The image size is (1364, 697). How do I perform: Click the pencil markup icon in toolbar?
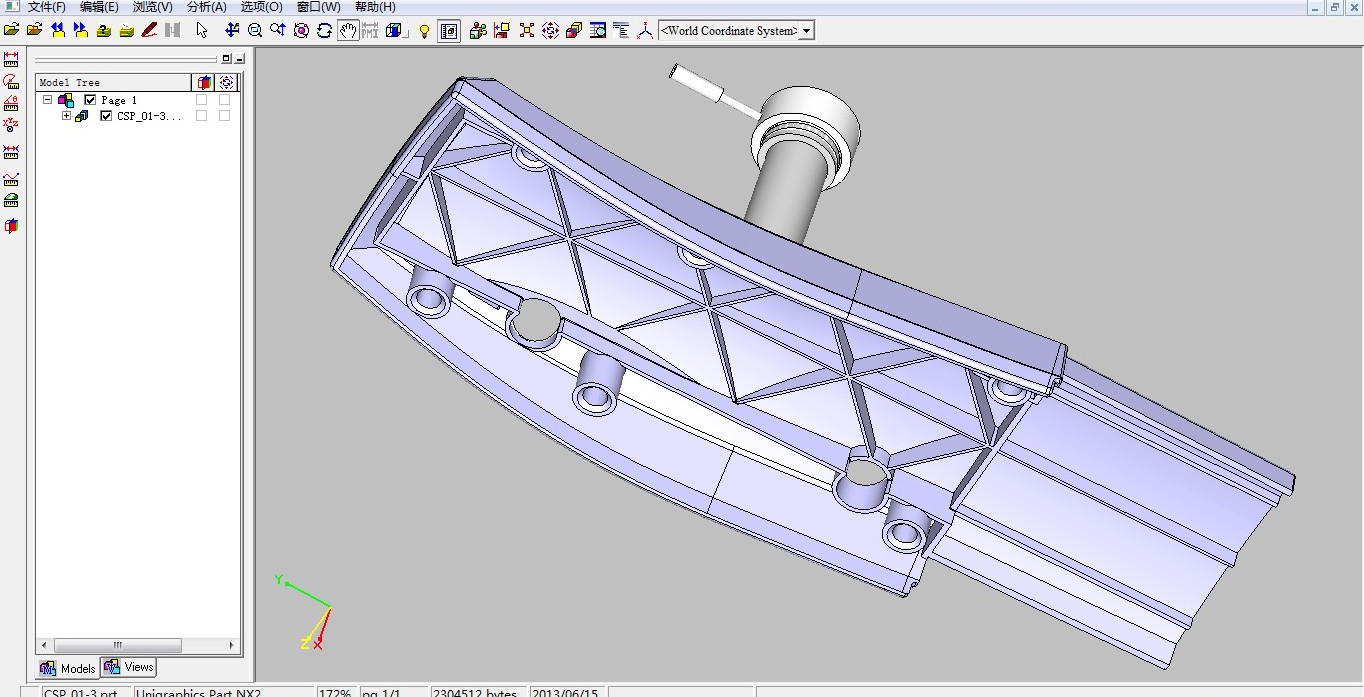(149, 30)
